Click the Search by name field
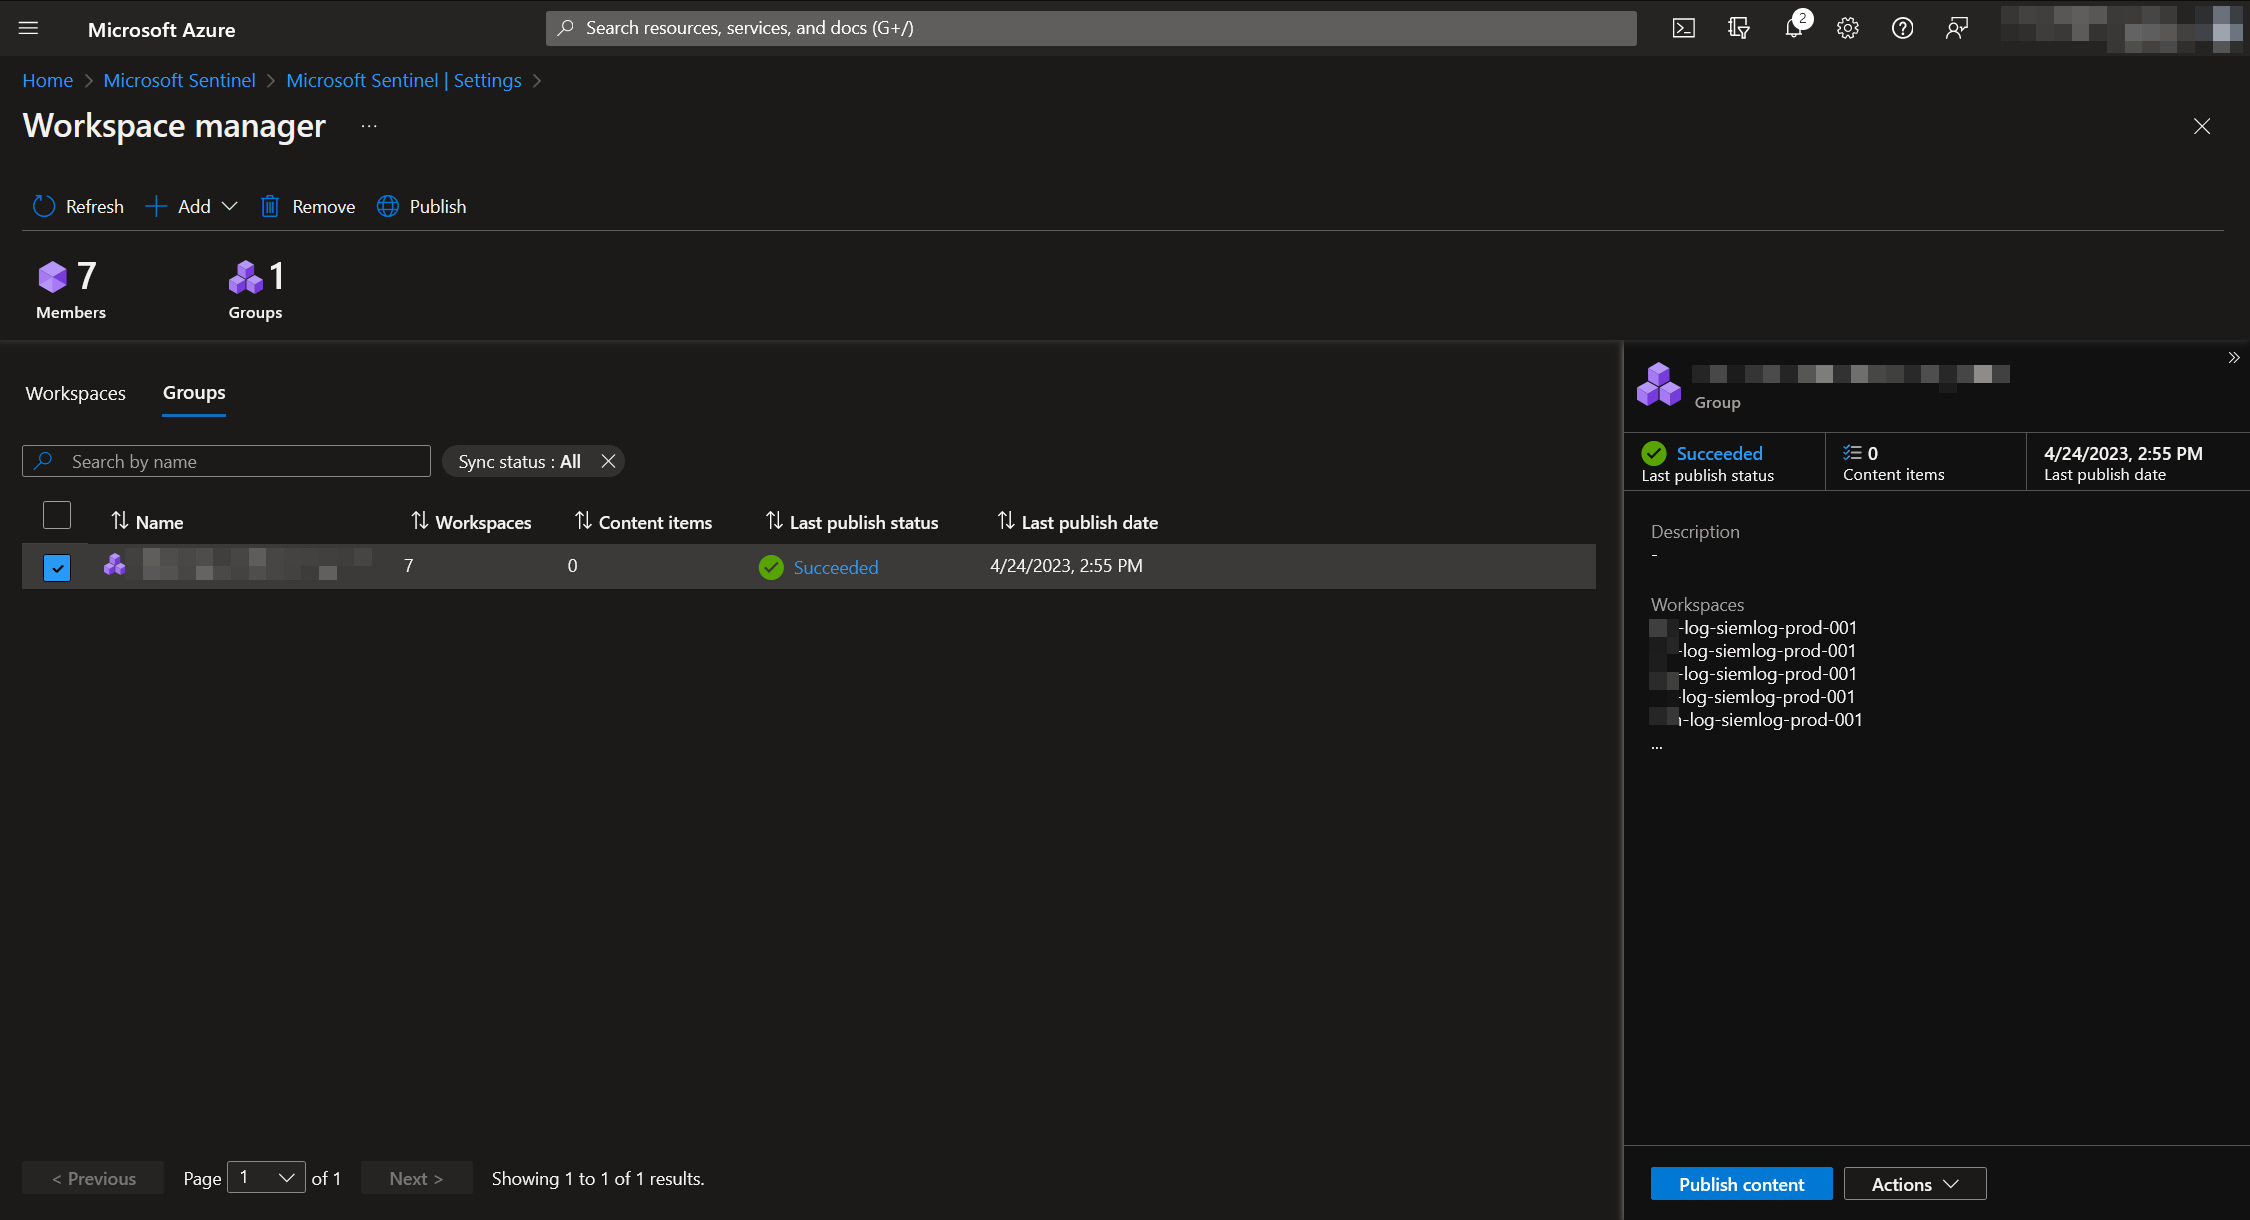Image resolution: width=2250 pixels, height=1220 pixels. [226, 461]
